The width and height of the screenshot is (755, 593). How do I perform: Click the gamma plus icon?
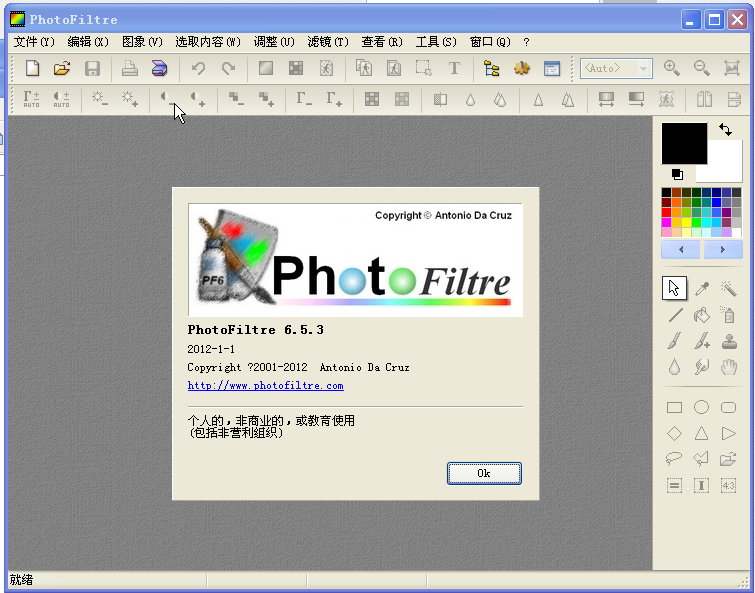click(334, 99)
